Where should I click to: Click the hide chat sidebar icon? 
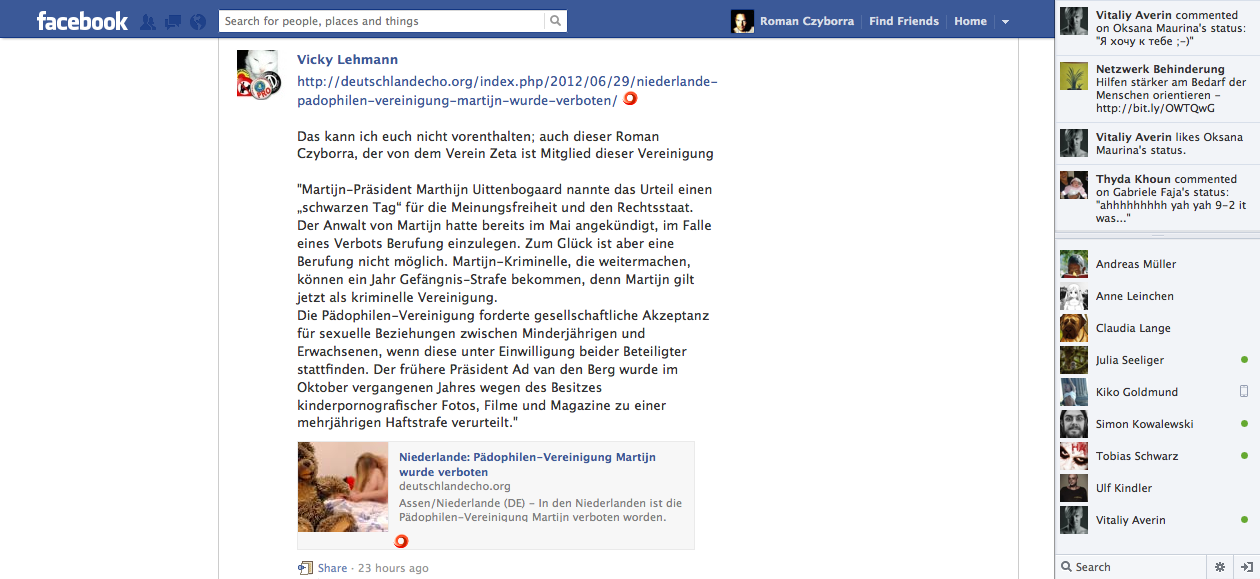tap(1246, 567)
